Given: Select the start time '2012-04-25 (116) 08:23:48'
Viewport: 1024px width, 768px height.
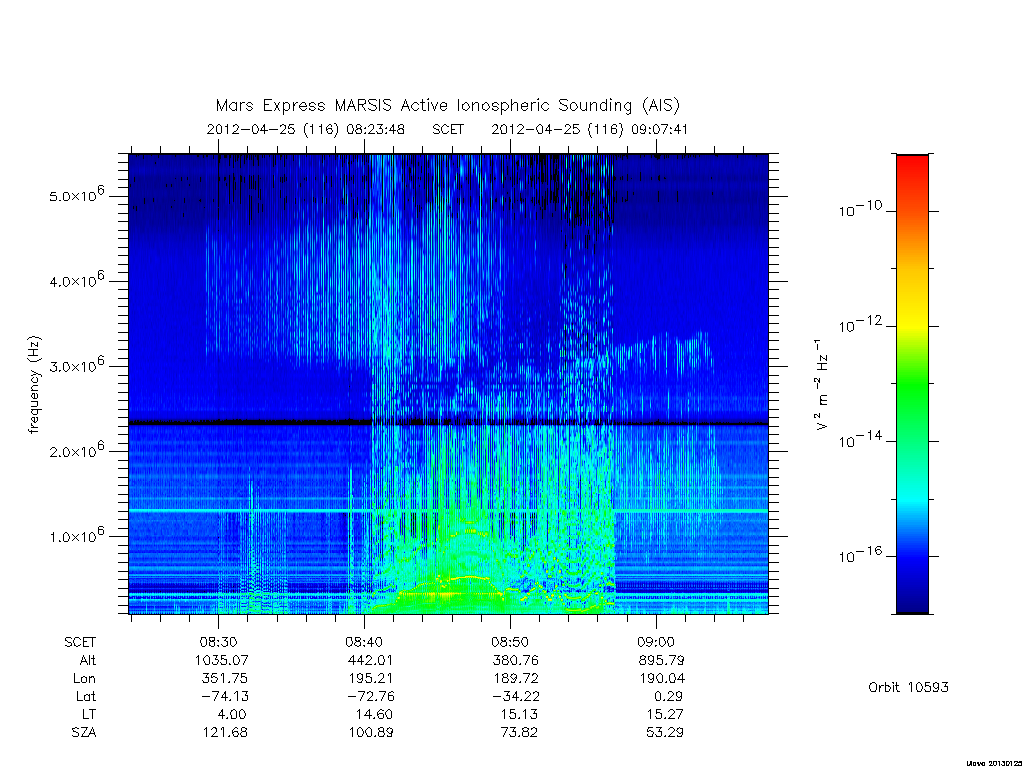Looking at the screenshot, I should point(306,129).
